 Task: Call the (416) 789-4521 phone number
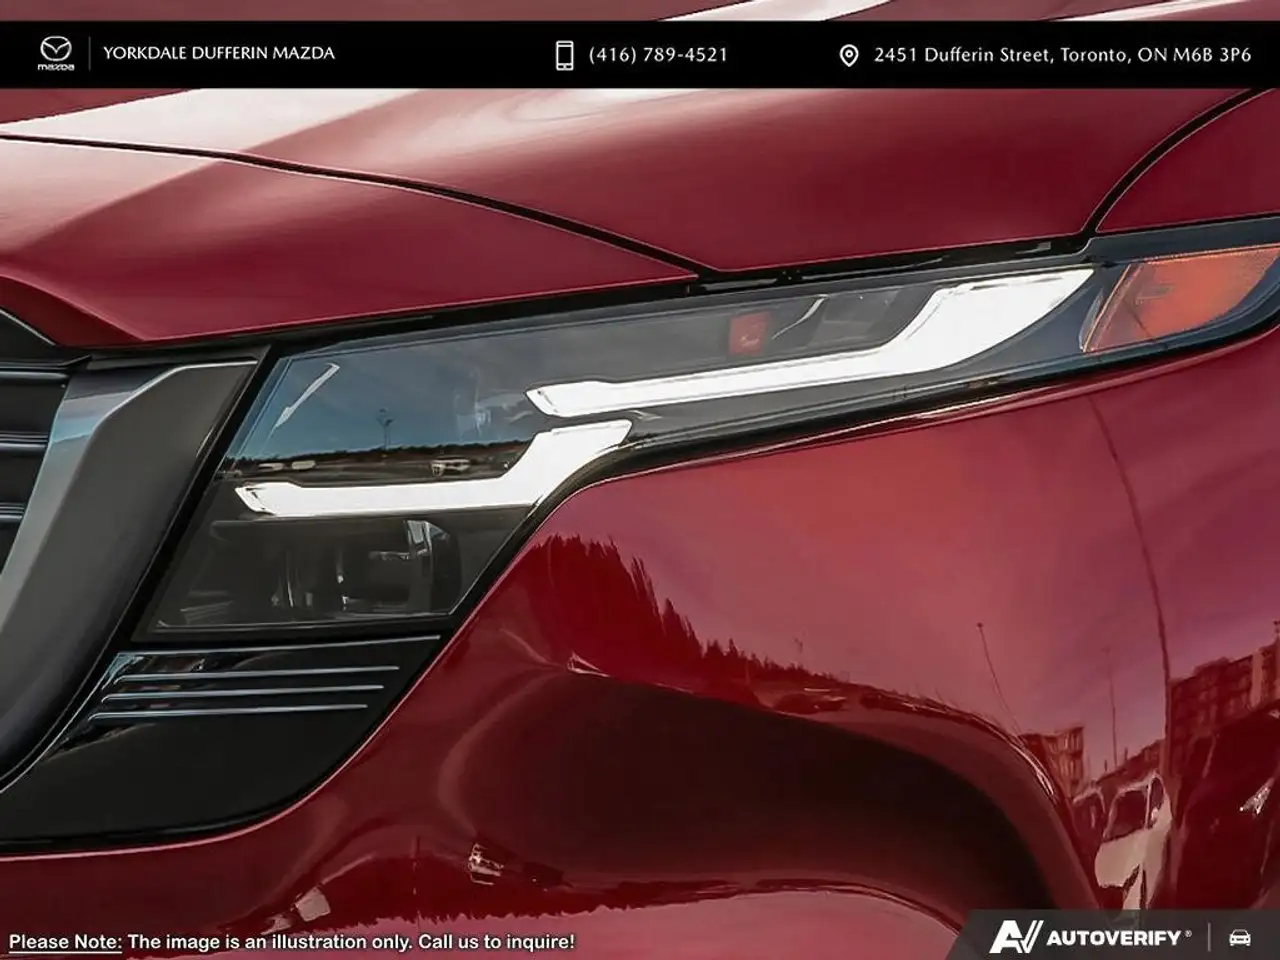coord(658,55)
